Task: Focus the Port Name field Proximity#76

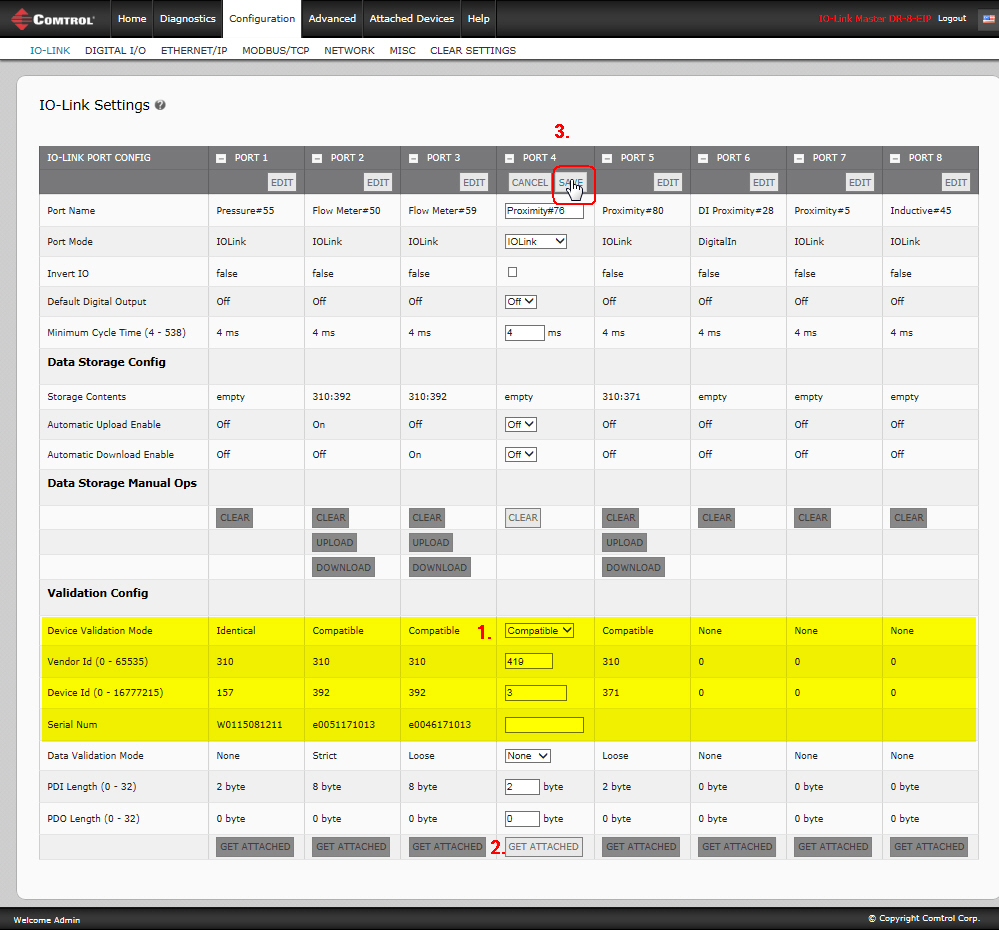Action: pos(544,211)
